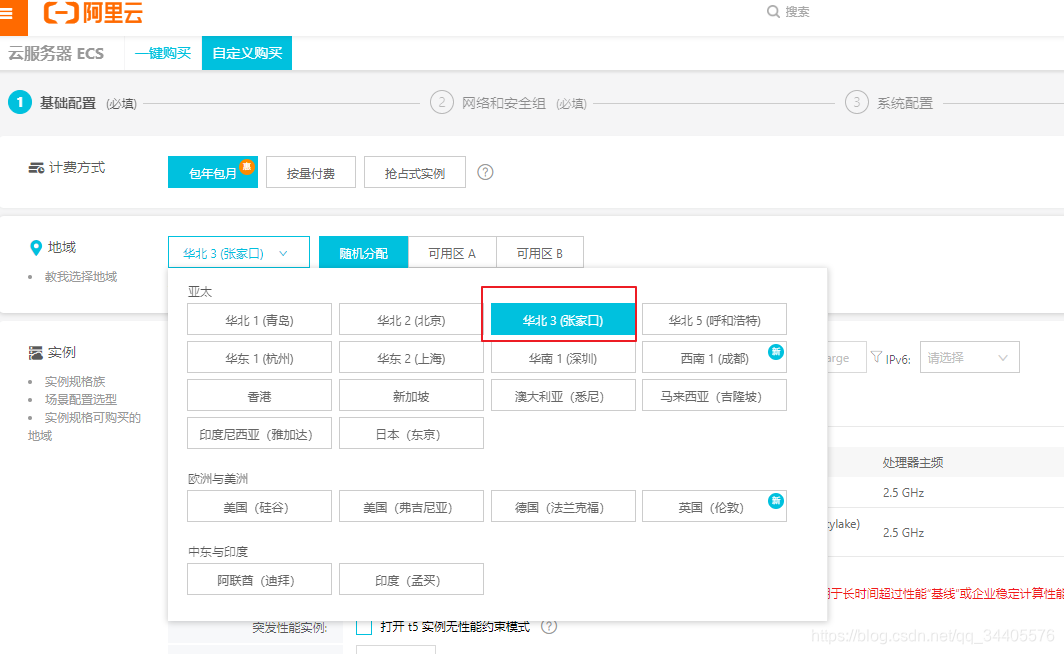Open the 实例规格可购买的地域 link
The height and width of the screenshot is (654, 1064).
84,426
